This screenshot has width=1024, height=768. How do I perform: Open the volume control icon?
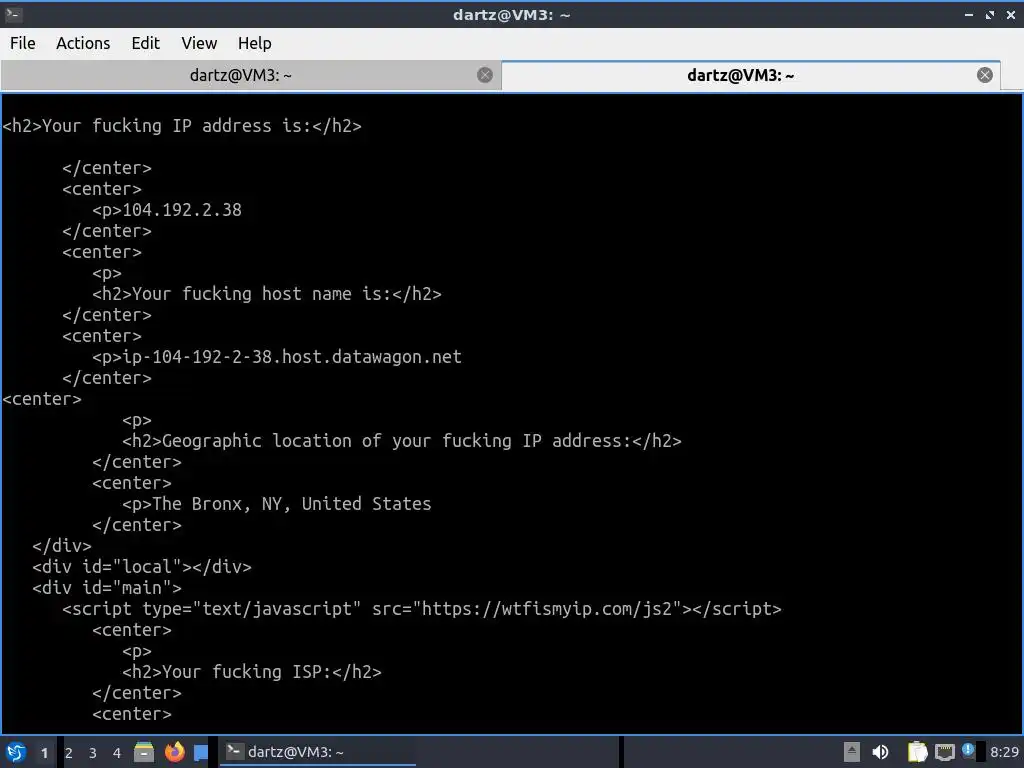[x=880, y=752]
